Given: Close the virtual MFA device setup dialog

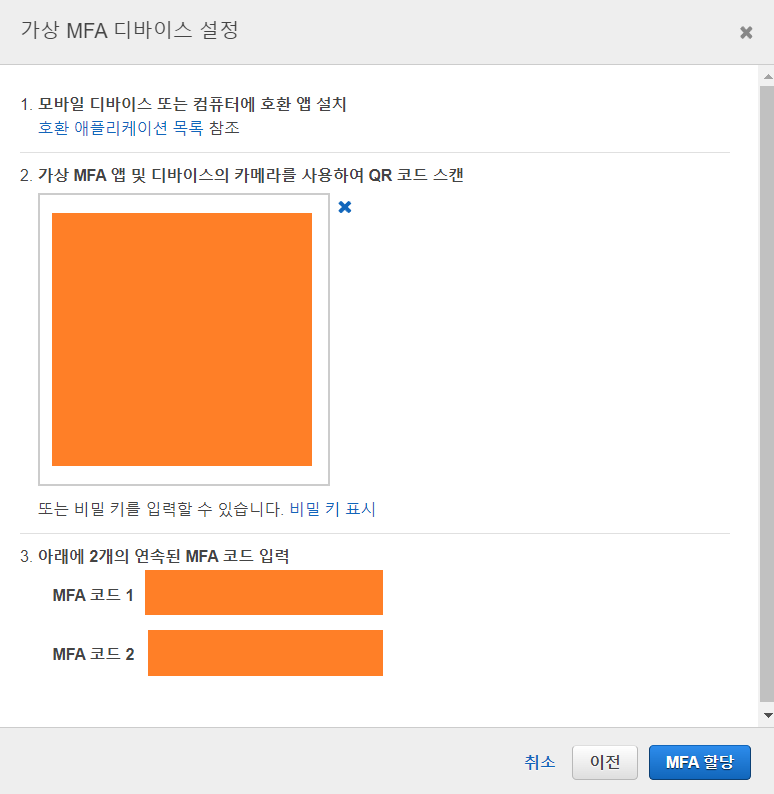Looking at the screenshot, I should 746,33.
